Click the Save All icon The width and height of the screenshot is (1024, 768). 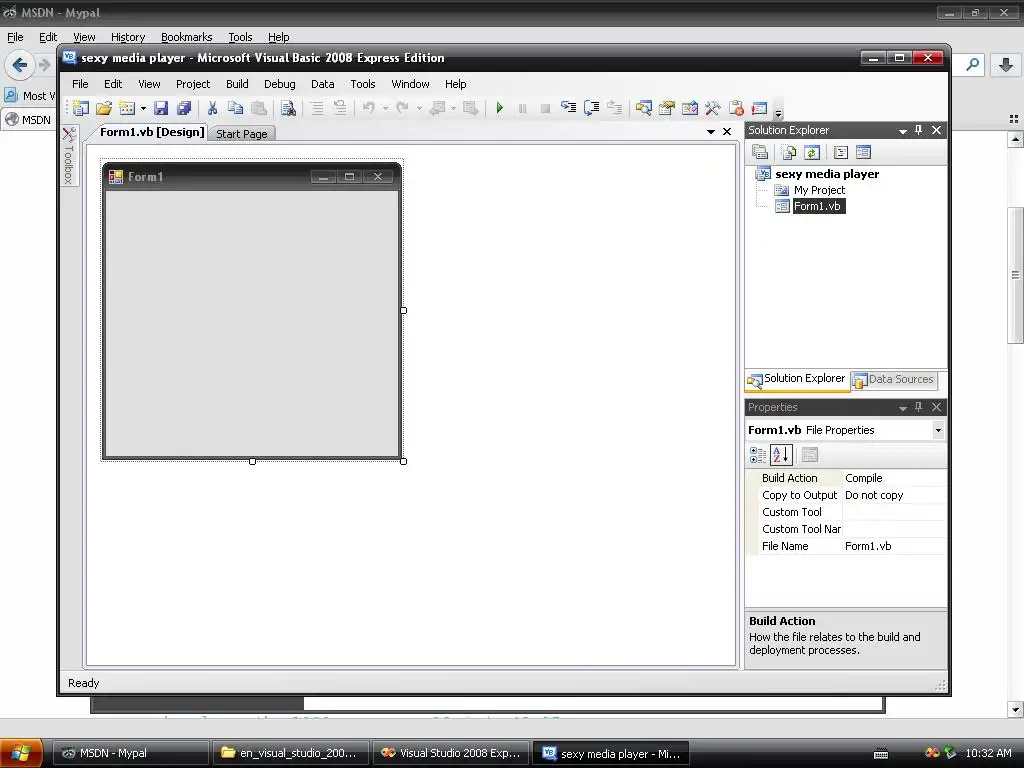tap(184, 108)
